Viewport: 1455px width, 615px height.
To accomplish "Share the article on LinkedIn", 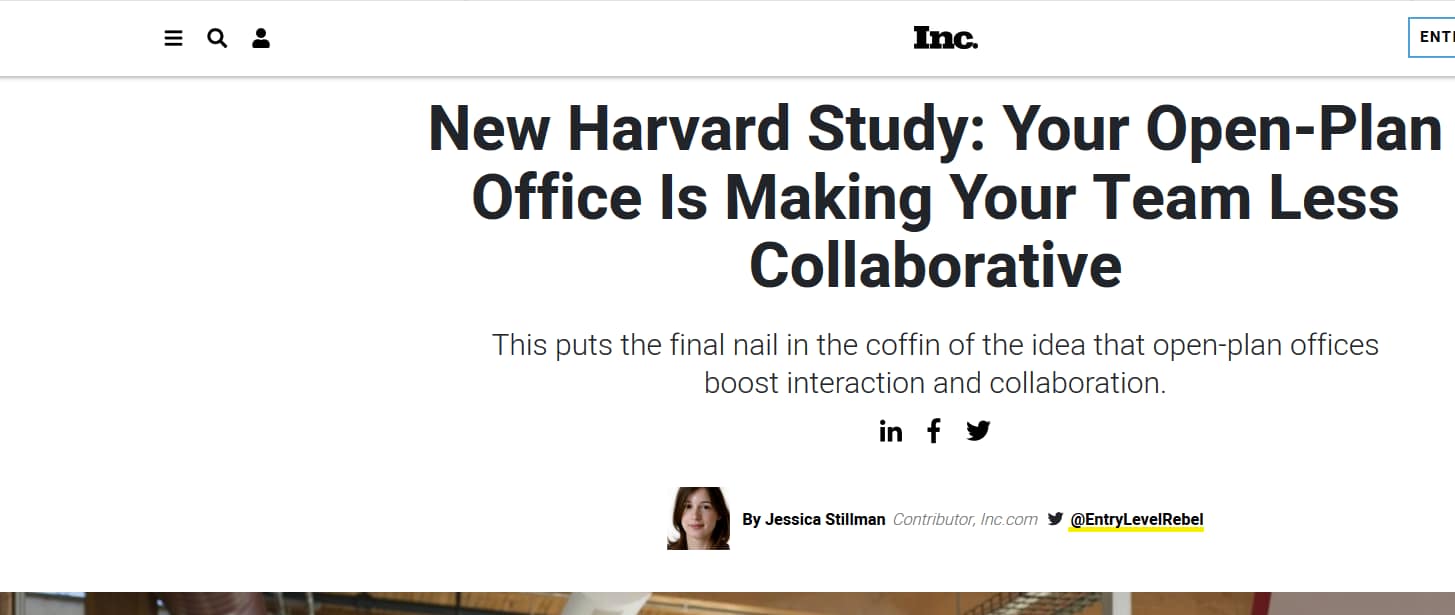I will coord(890,431).
